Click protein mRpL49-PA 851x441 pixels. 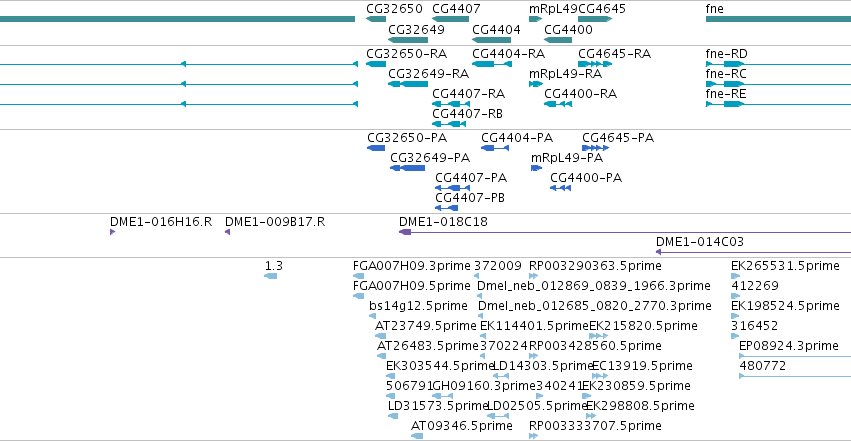(567, 158)
